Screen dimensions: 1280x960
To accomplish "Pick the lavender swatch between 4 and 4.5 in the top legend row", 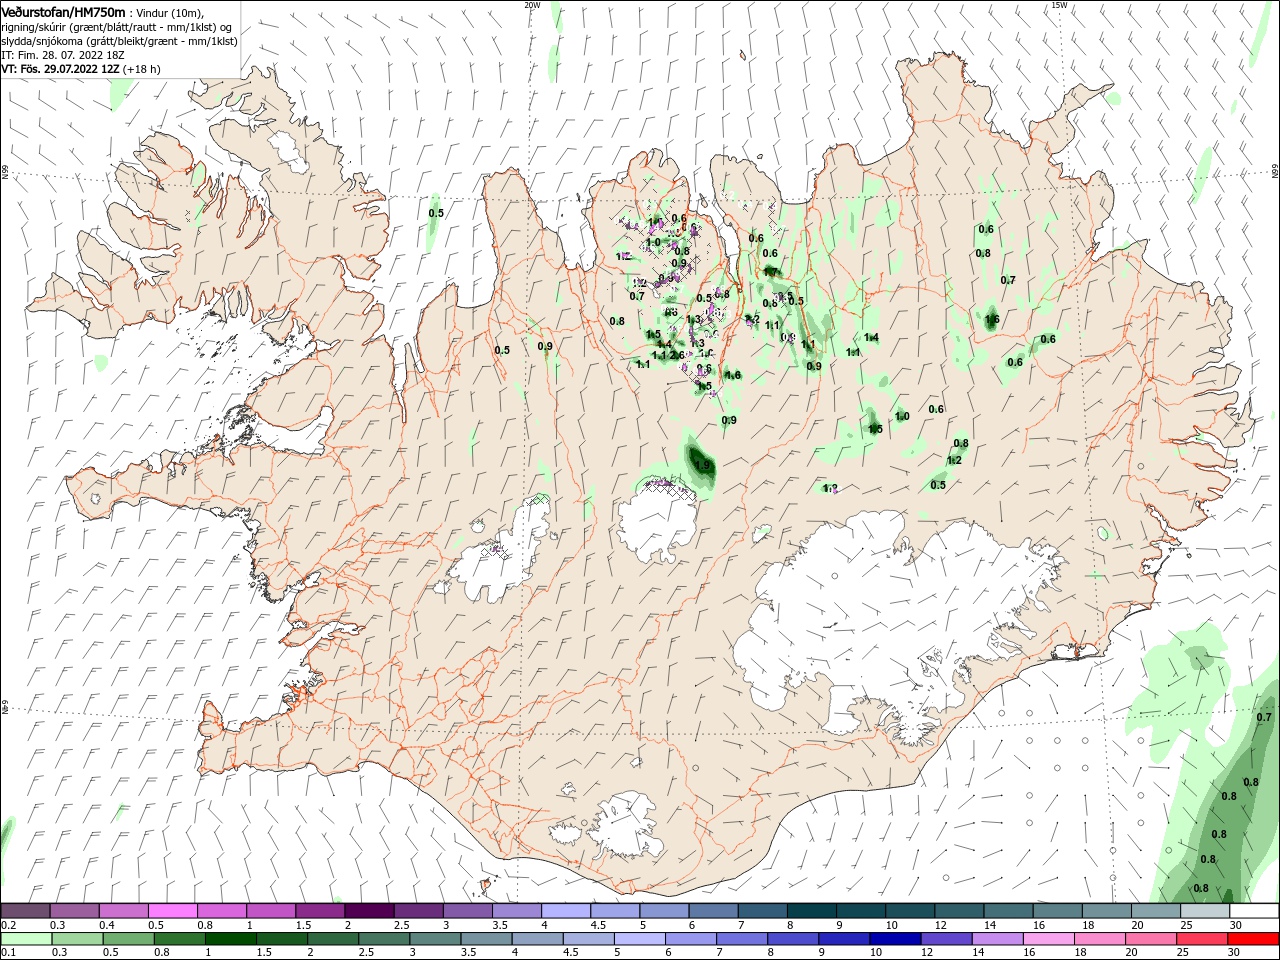I will click(x=564, y=911).
